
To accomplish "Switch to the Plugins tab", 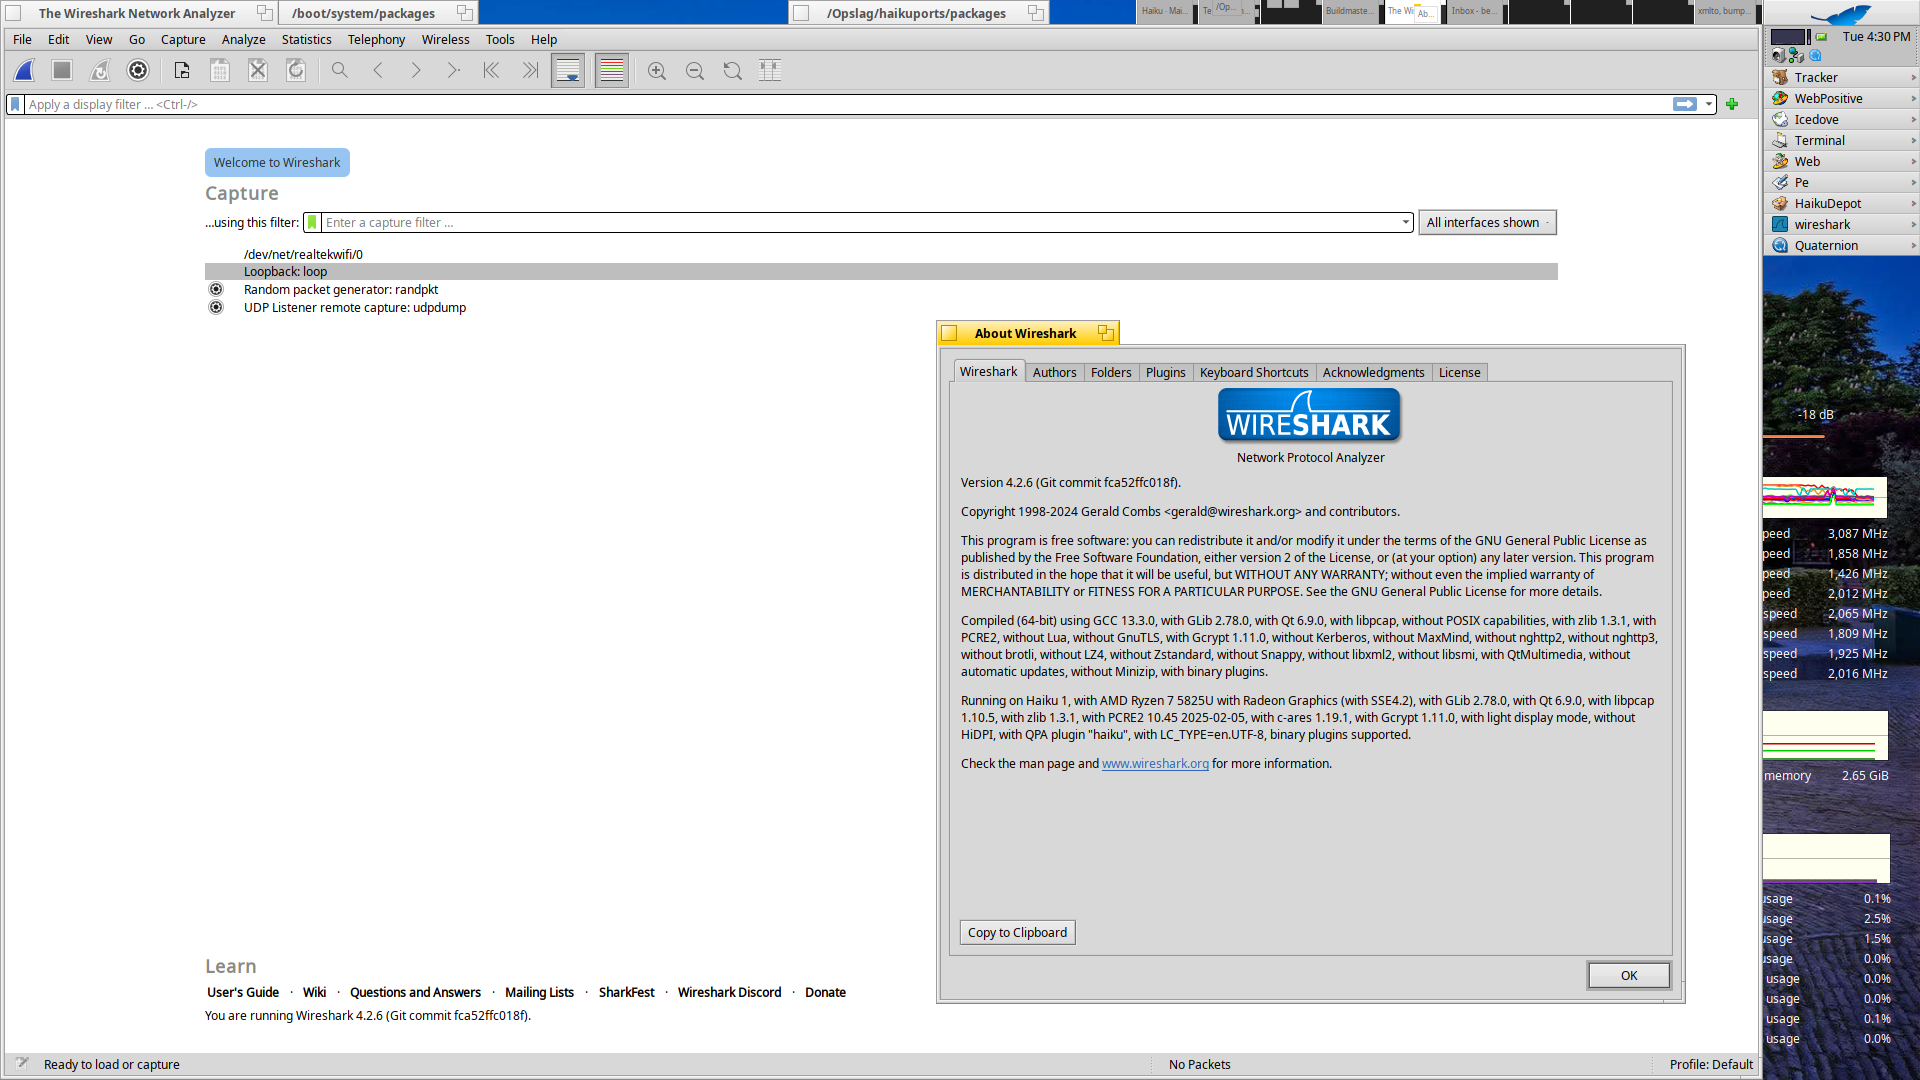I will [1165, 372].
